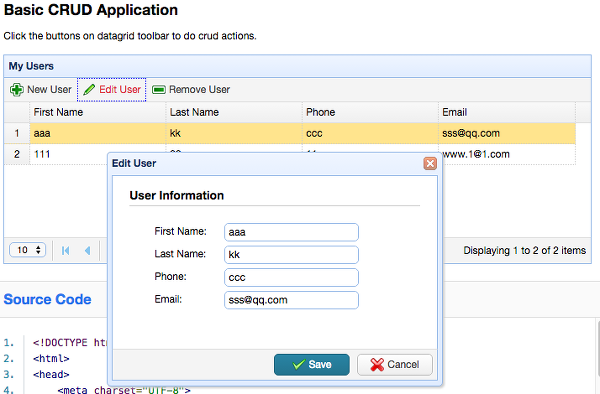Click the Edit User toolbar label

click(x=120, y=90)
